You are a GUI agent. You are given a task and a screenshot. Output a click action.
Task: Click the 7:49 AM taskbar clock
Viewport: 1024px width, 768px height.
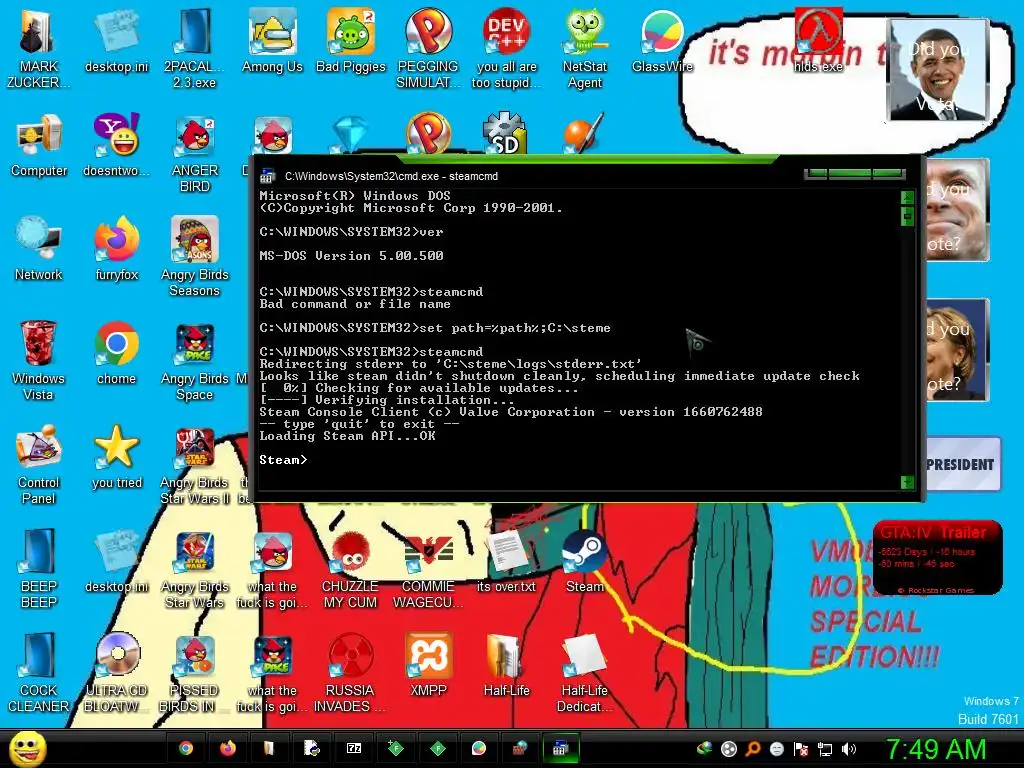(935, 750)
